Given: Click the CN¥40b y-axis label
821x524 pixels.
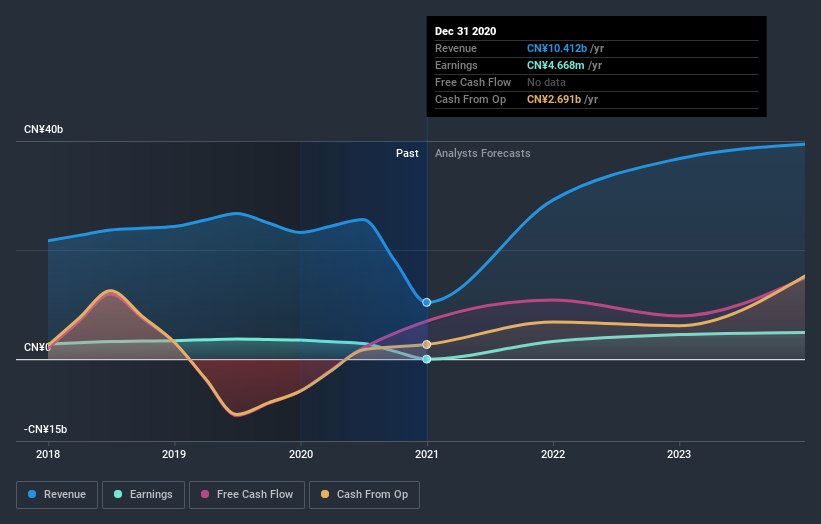Looking at the screenshot, I should click(x=43, y=129).
